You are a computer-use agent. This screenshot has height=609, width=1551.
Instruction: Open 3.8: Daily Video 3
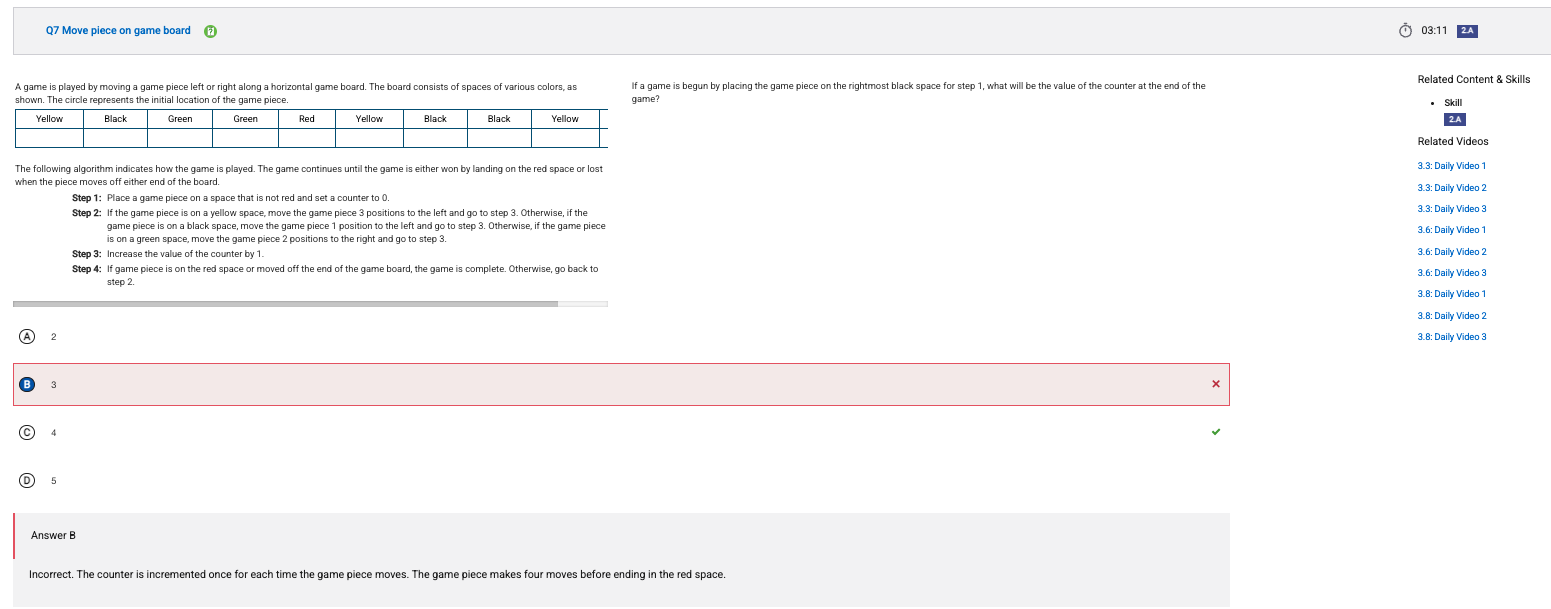[1451, 337]
